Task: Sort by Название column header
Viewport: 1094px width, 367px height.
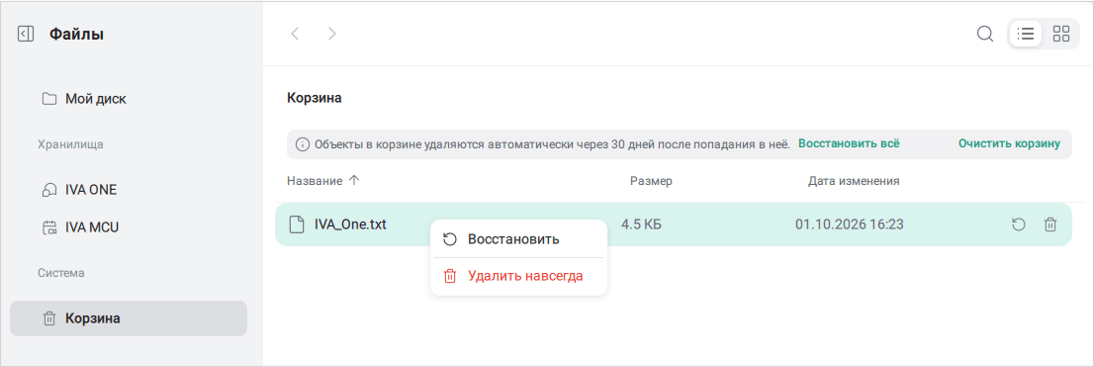Action: [x=315, y=181]
